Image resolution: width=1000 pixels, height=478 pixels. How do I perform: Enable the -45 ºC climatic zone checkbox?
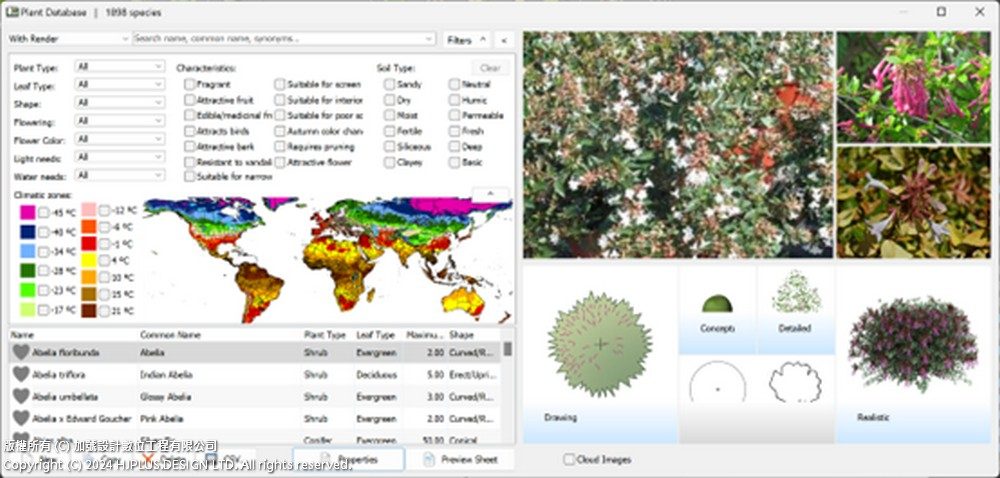coord(43,213)
